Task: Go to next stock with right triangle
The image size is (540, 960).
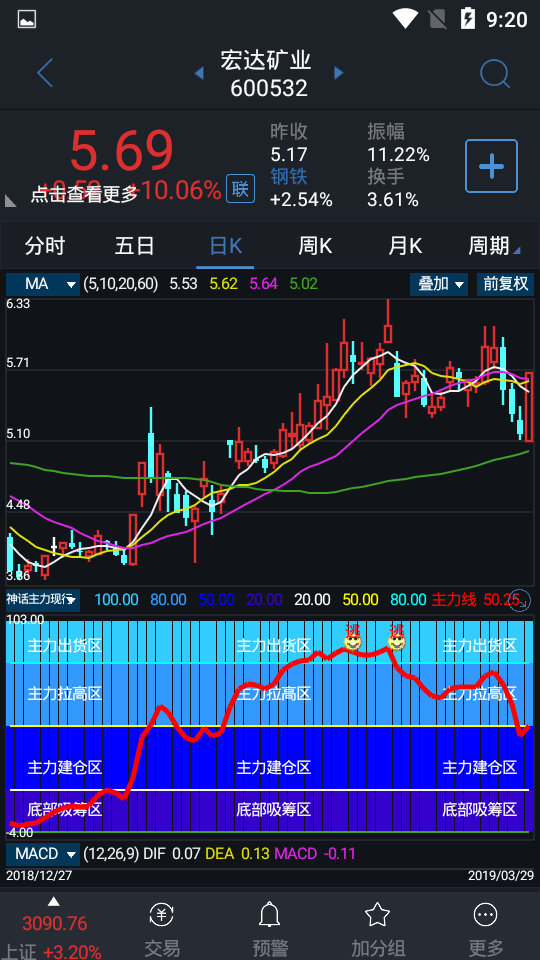Action: (x=339, y=73)
